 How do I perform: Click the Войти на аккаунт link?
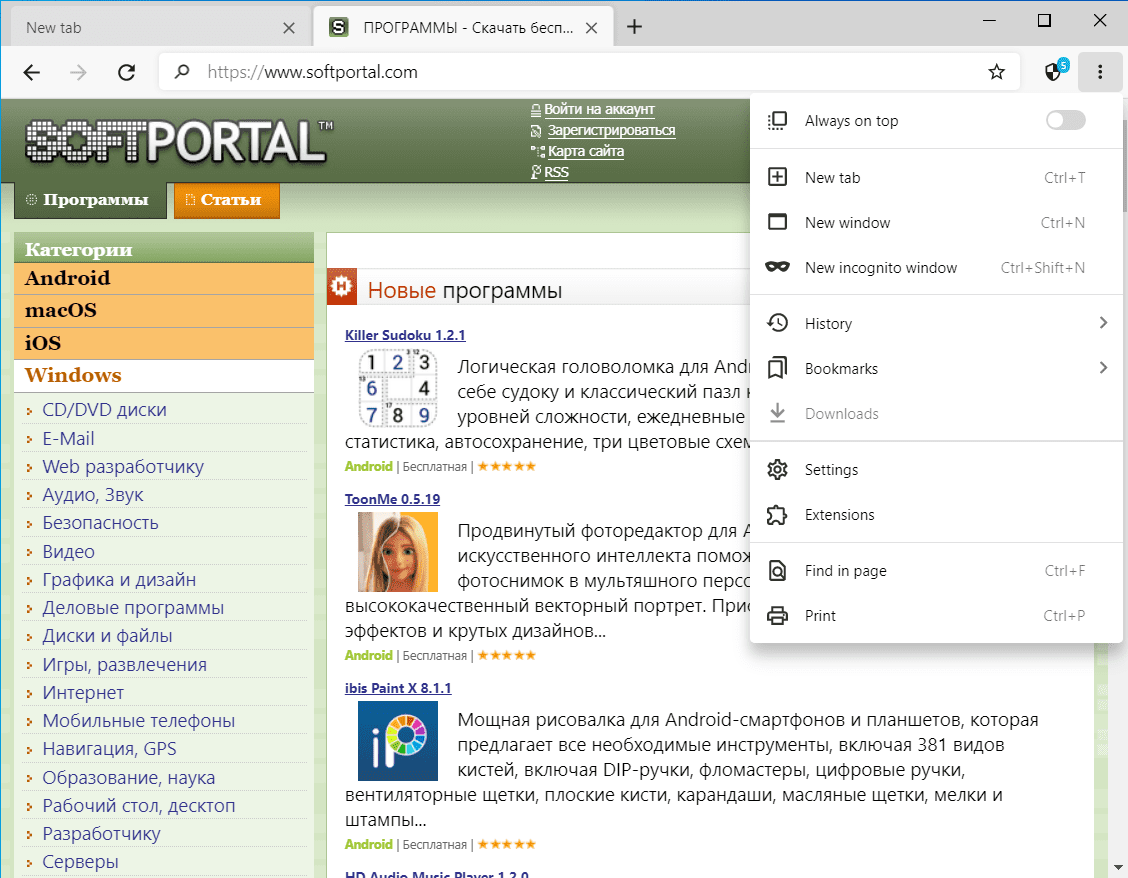[599, 109]
